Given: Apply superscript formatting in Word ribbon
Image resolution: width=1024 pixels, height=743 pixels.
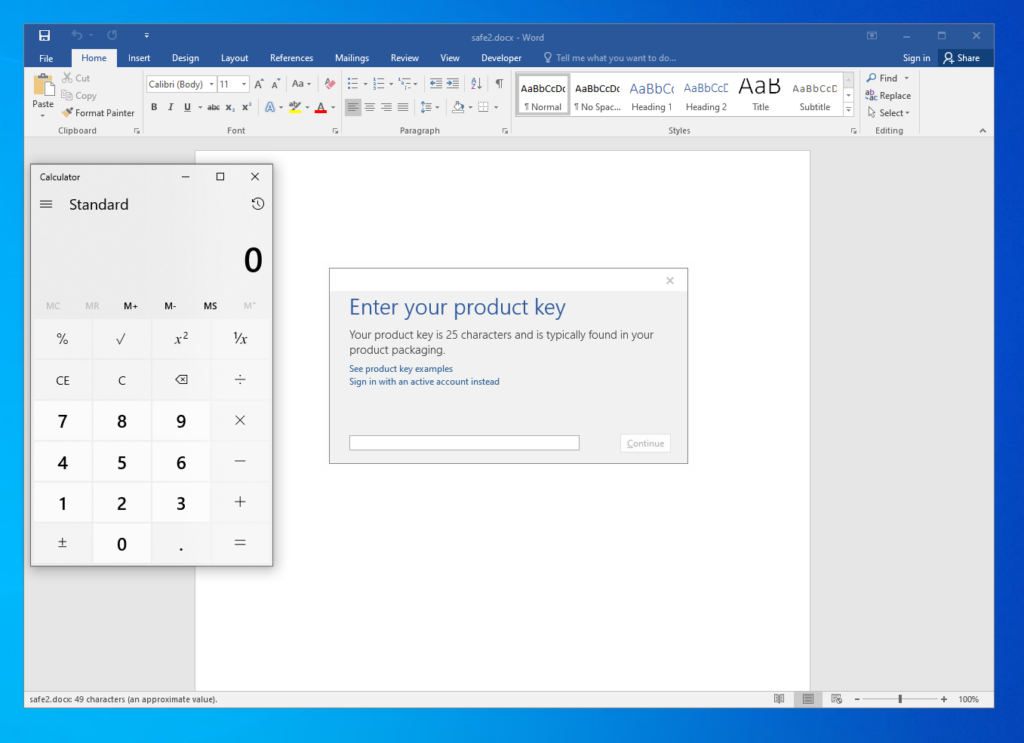Looking at the screenshot, I should pos(246,107).
